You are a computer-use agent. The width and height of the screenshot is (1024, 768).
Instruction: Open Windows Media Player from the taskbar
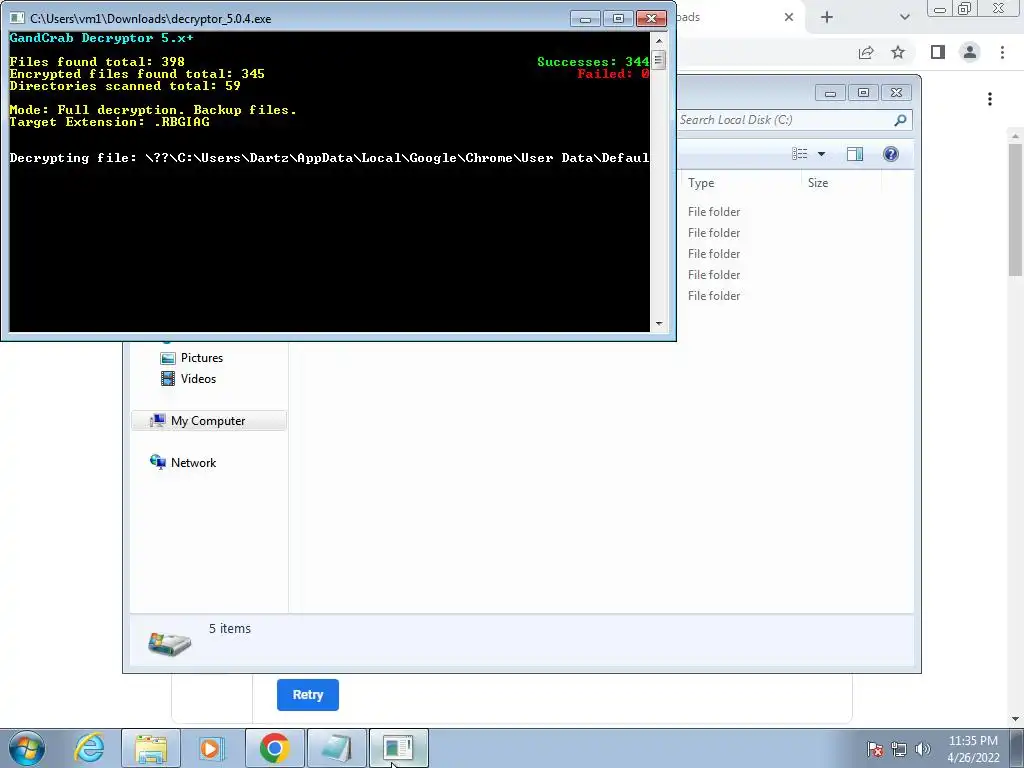pos(212,748)
